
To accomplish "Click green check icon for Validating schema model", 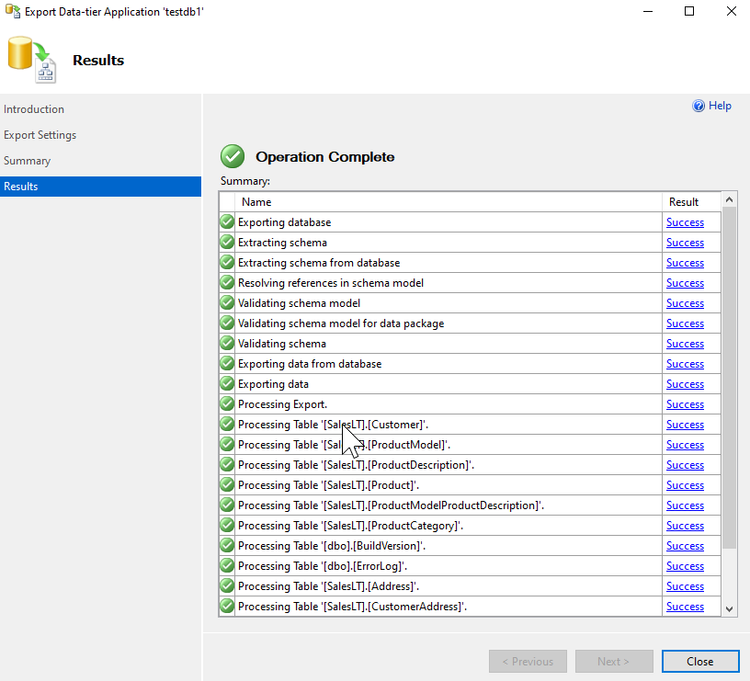I will (227, 303).
